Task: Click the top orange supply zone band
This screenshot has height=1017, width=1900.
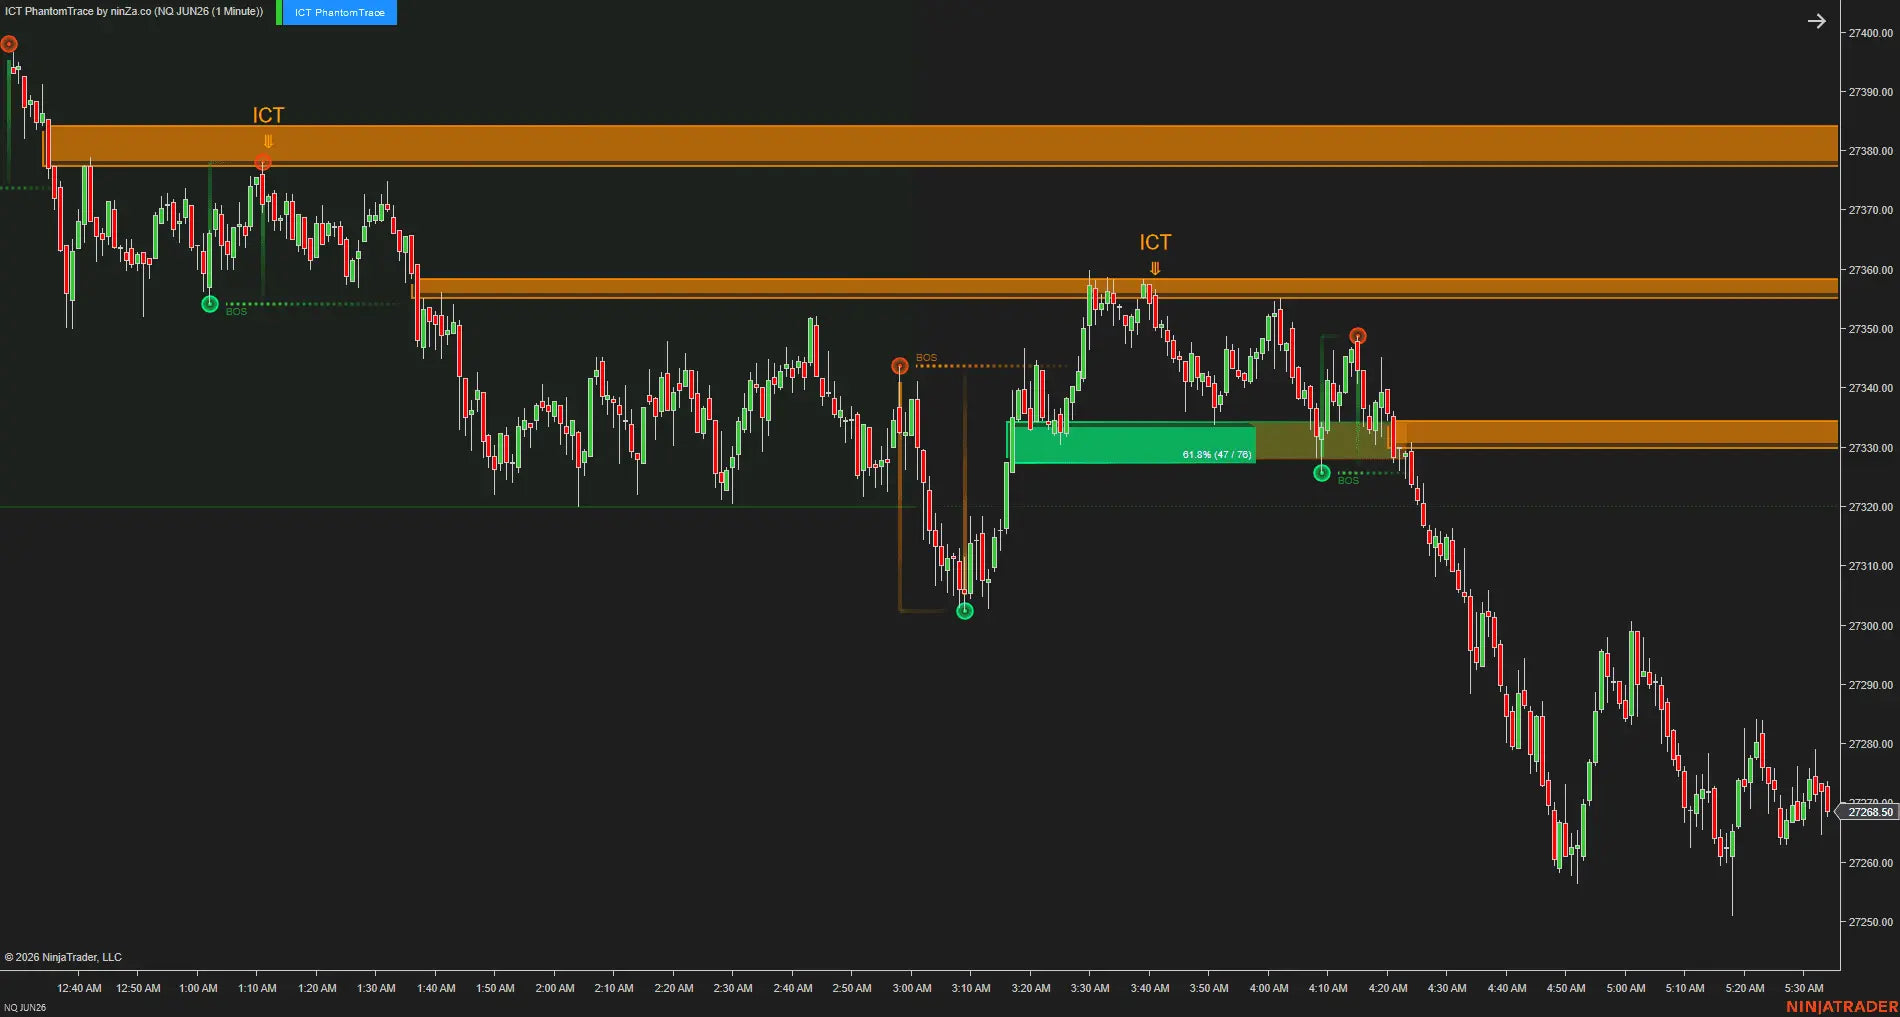Action: click(x=942, y=145)
